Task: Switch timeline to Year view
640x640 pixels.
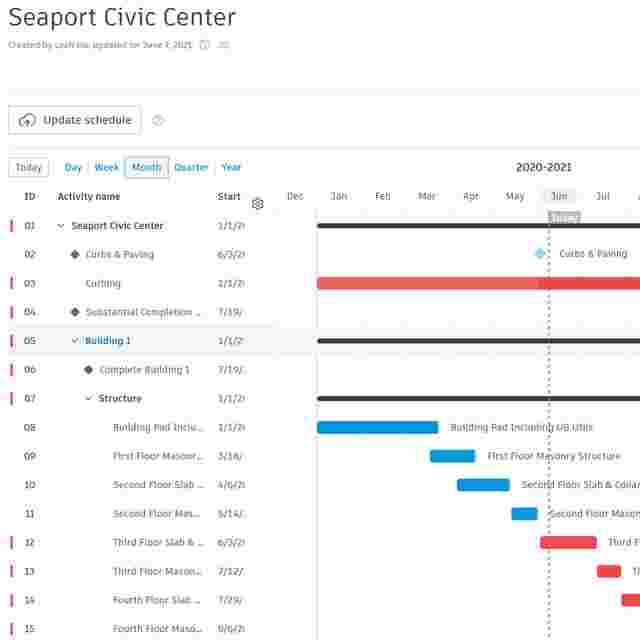Action: 231,168
